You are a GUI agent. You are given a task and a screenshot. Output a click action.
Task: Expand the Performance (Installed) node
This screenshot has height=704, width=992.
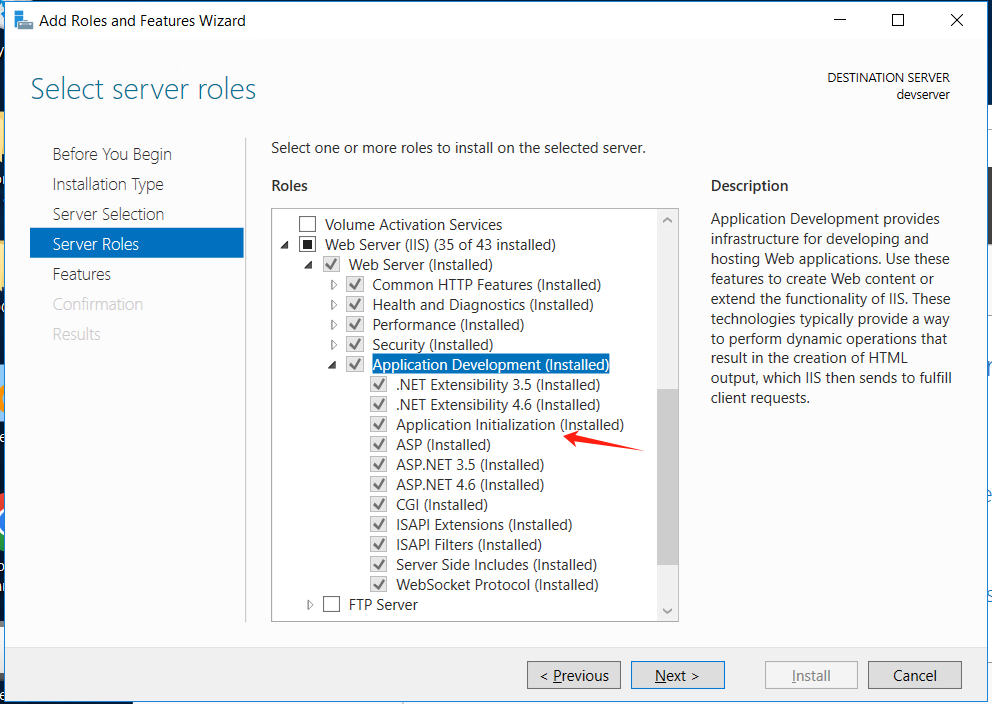[x=333, y=324]
